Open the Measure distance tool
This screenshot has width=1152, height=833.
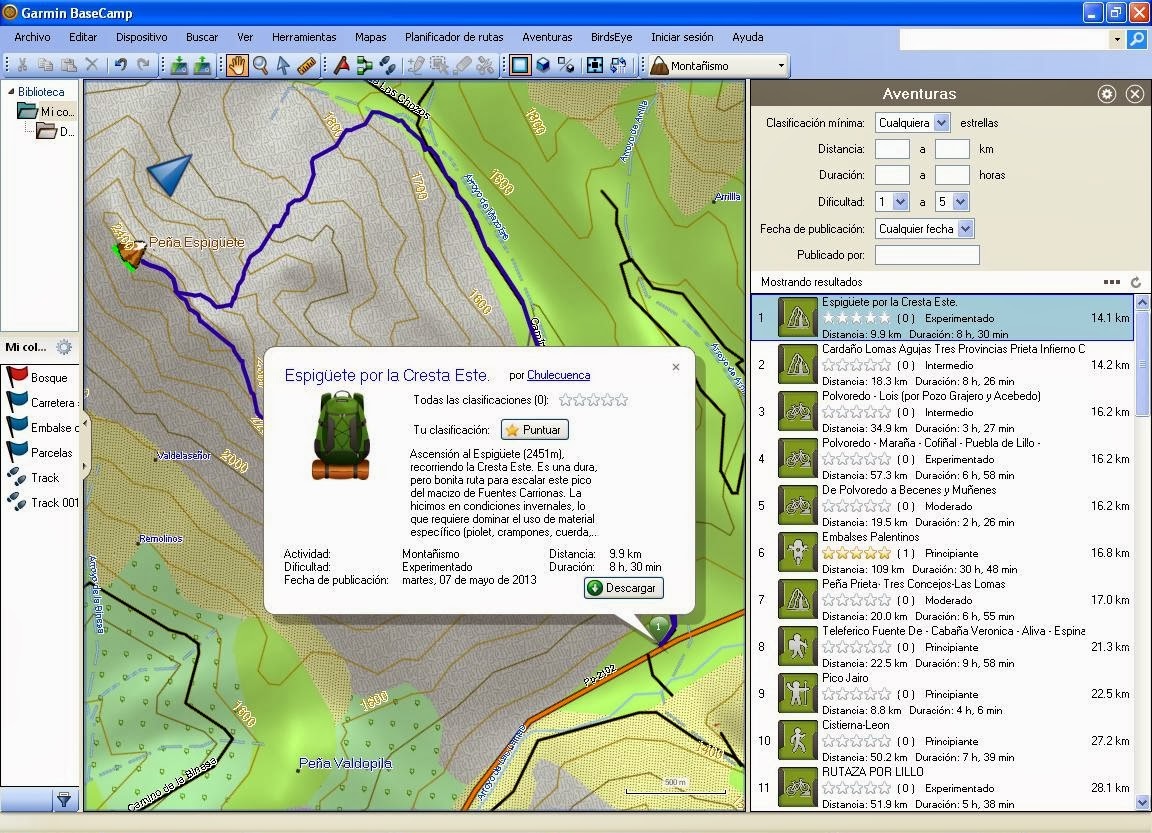pyautogui.click(x=308, y=64)
